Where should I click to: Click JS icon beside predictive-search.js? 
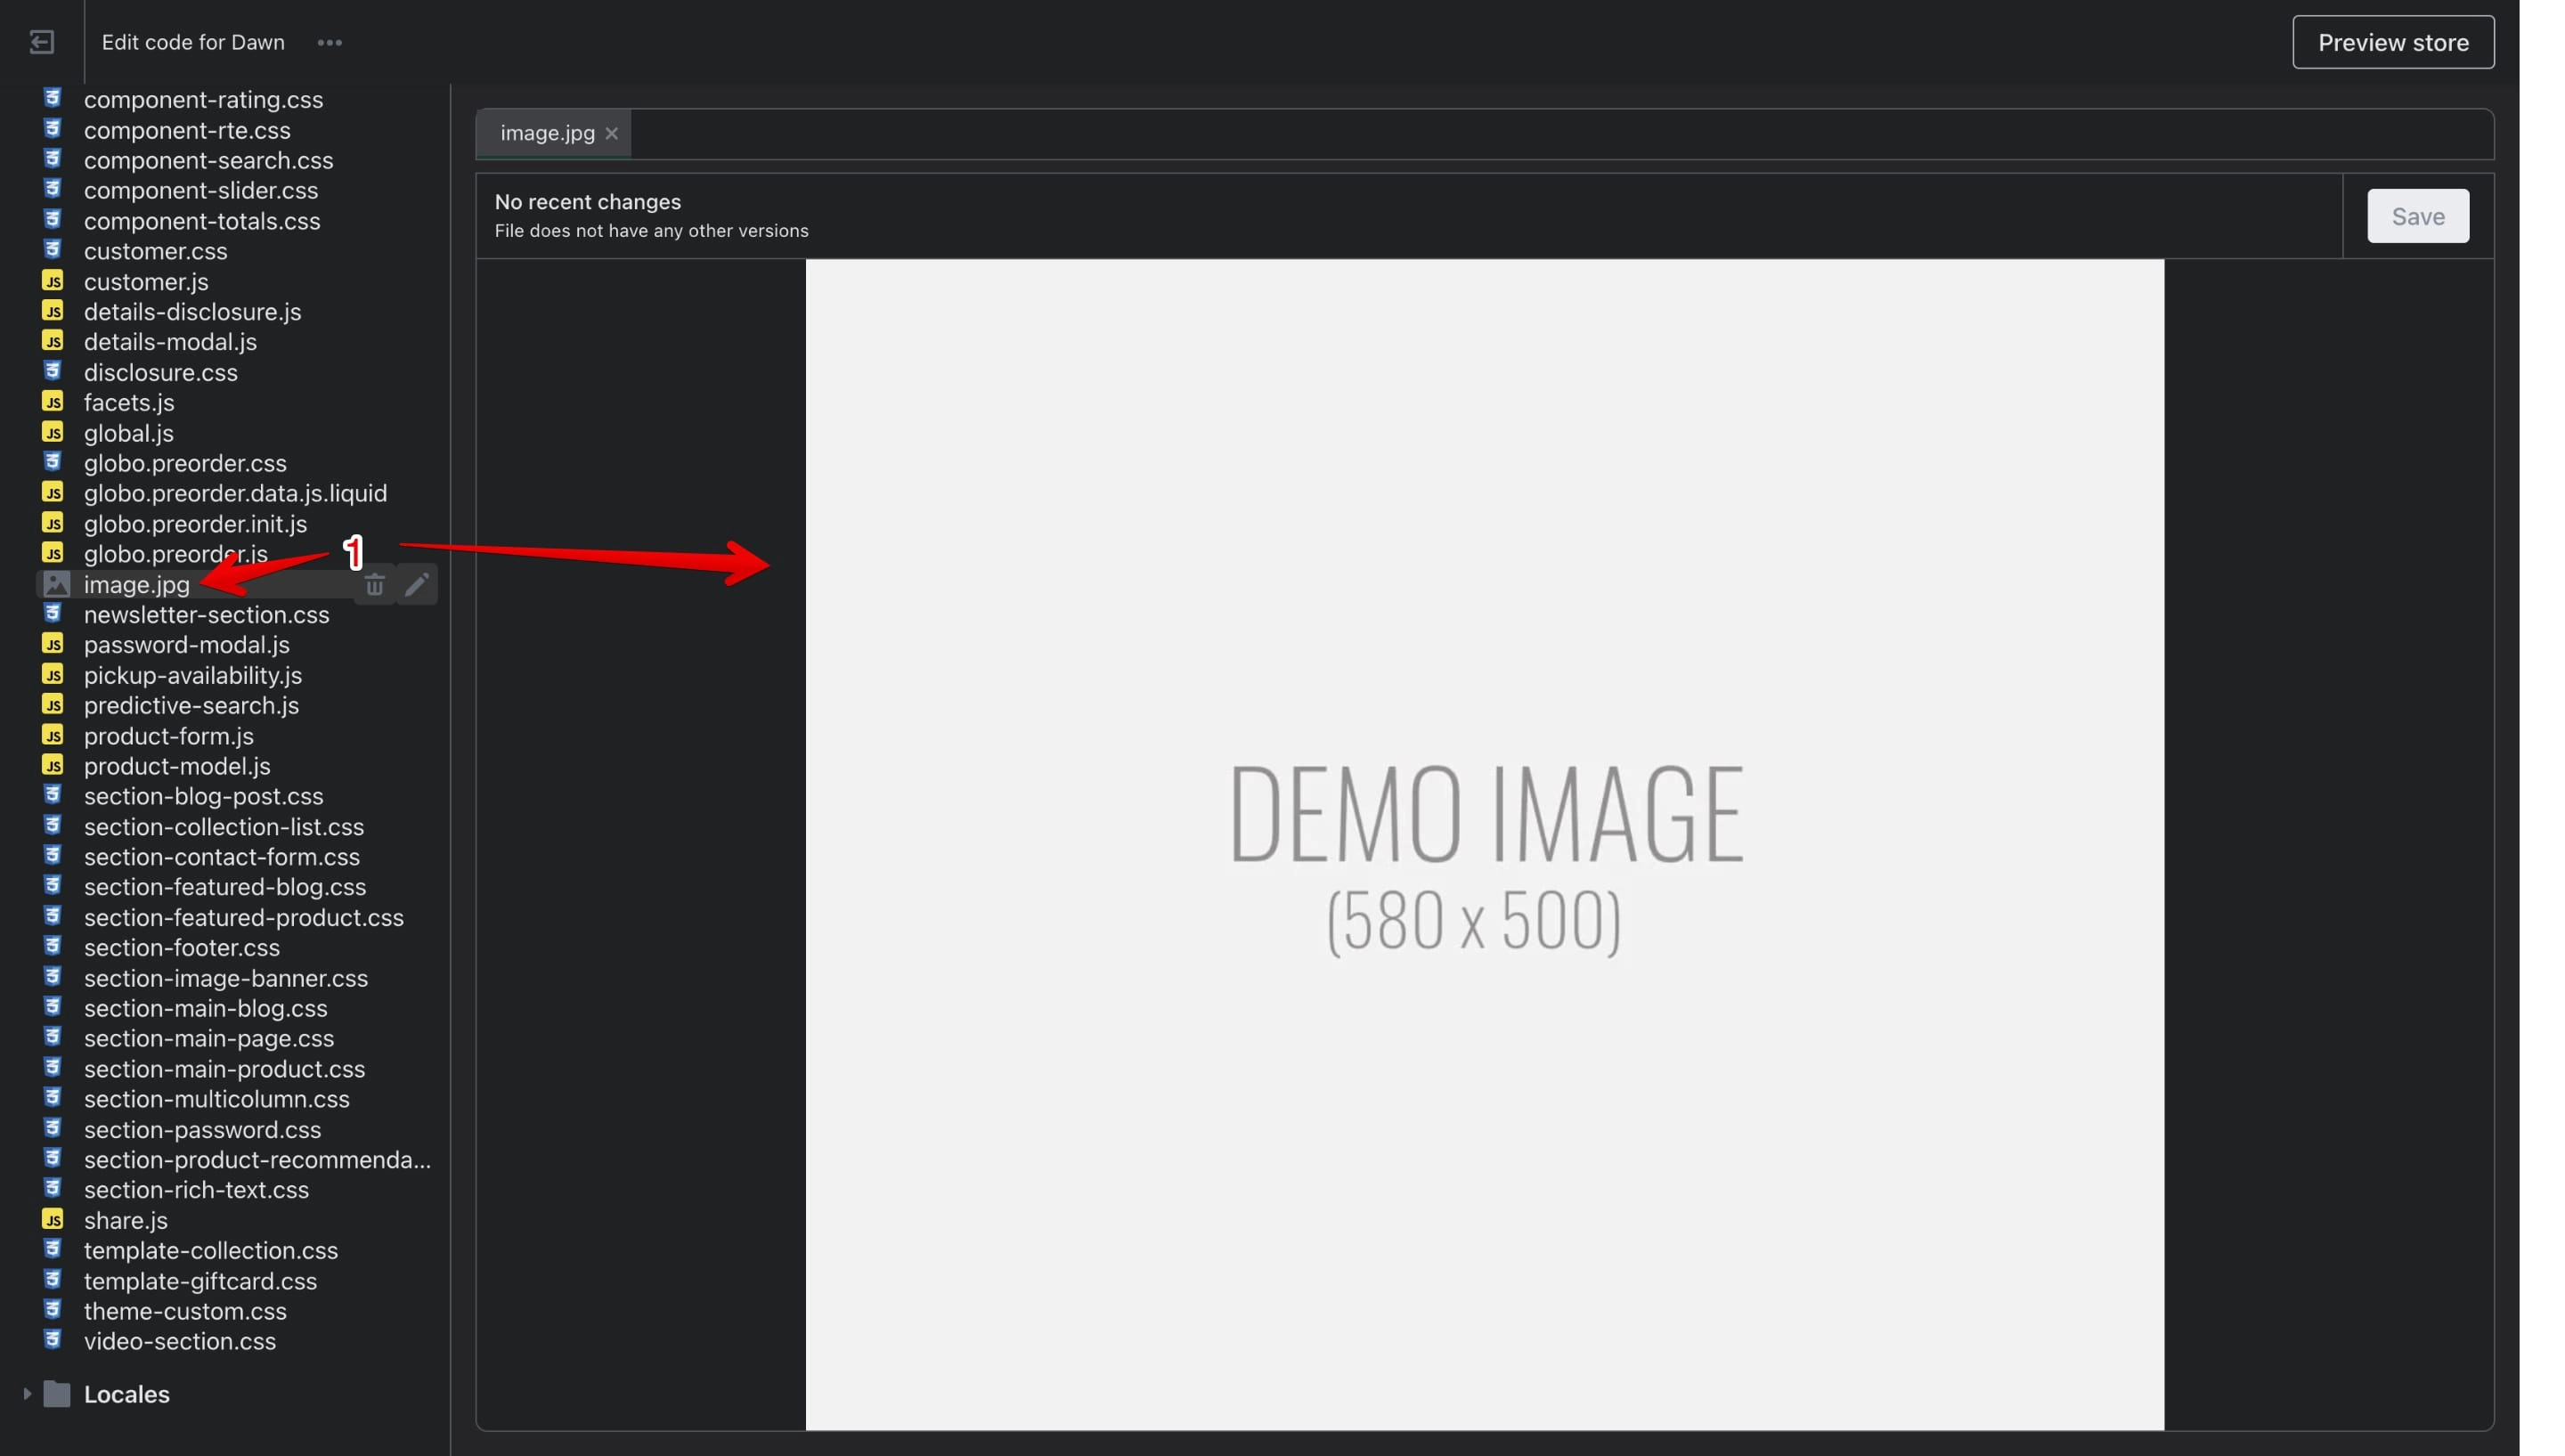pyautogui.click(x=53, y=705)
